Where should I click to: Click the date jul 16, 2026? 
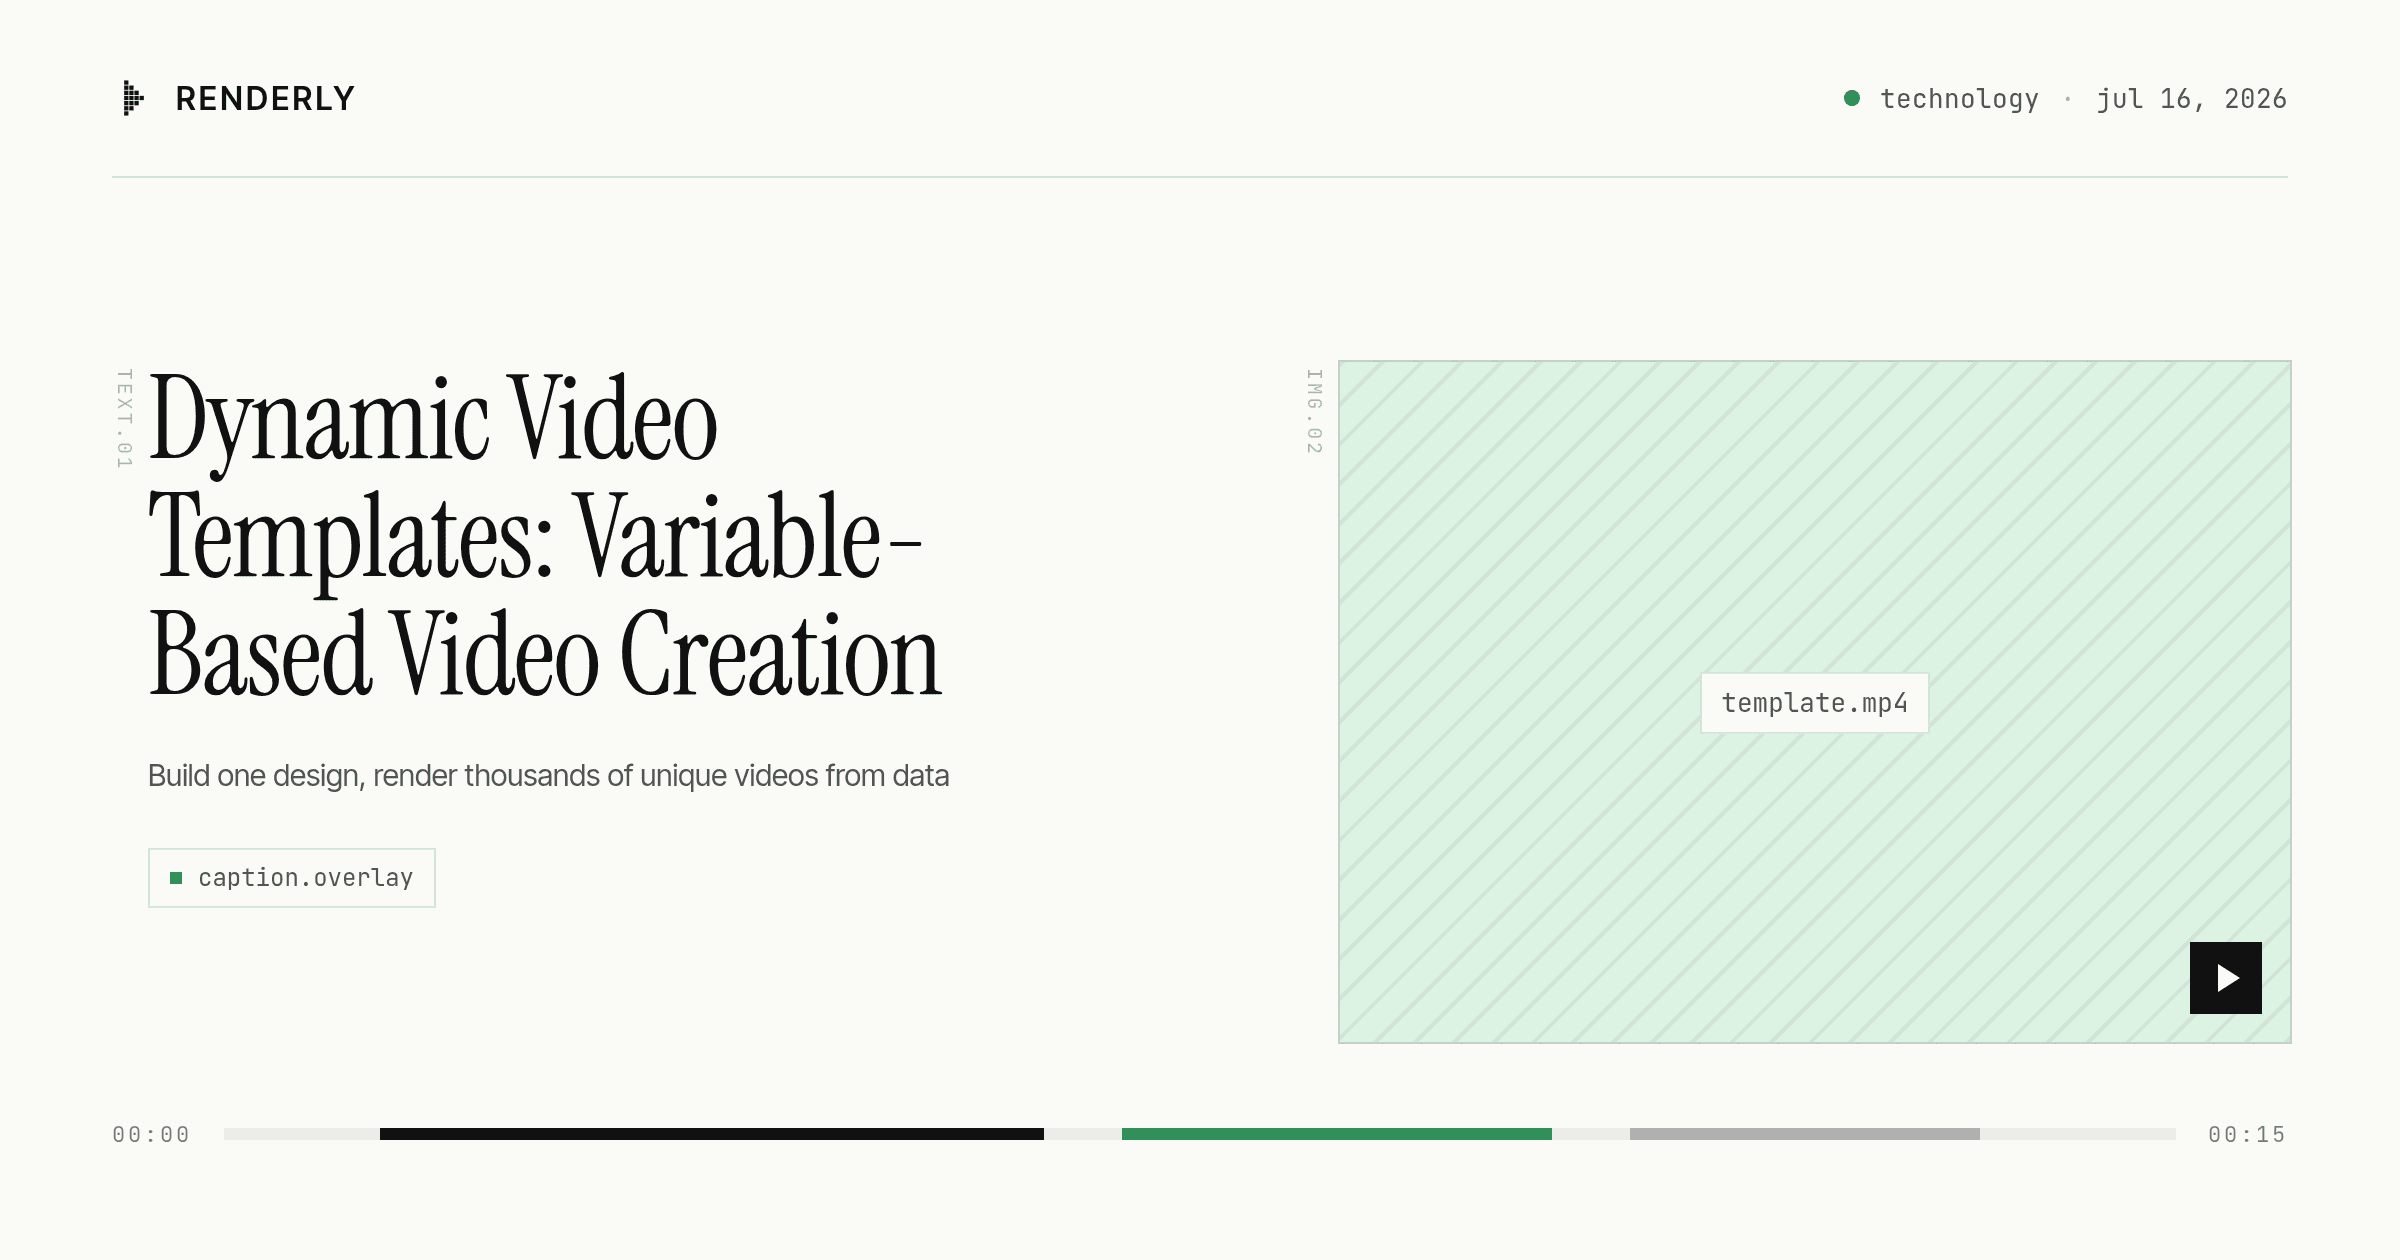click(x=2191, y=99)
